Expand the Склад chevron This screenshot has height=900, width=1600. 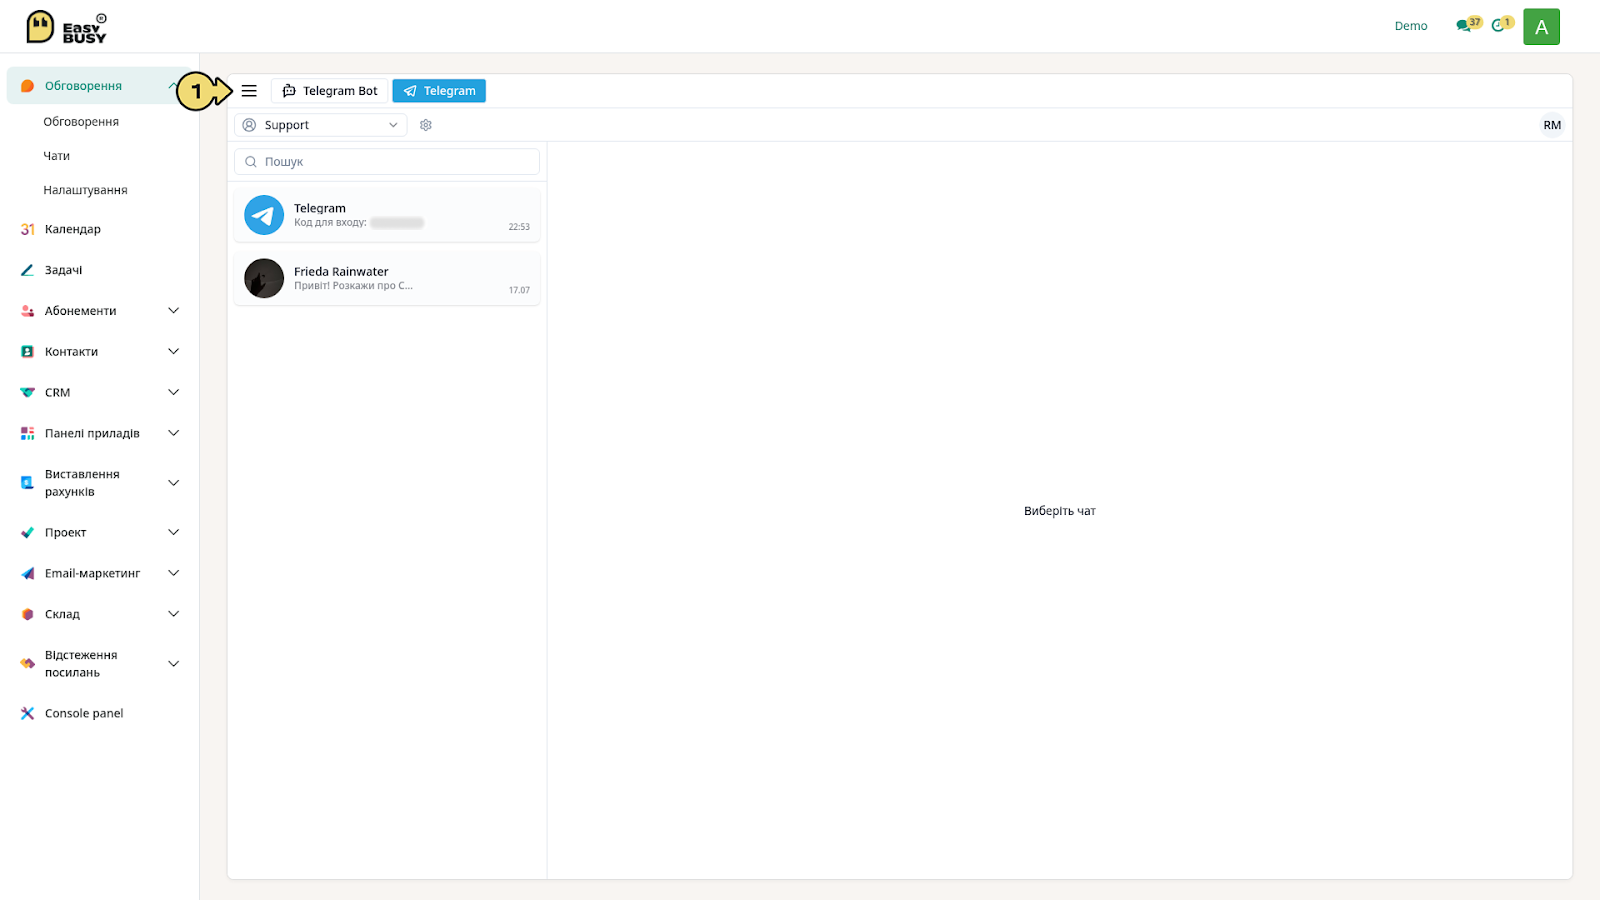point(174,615)
